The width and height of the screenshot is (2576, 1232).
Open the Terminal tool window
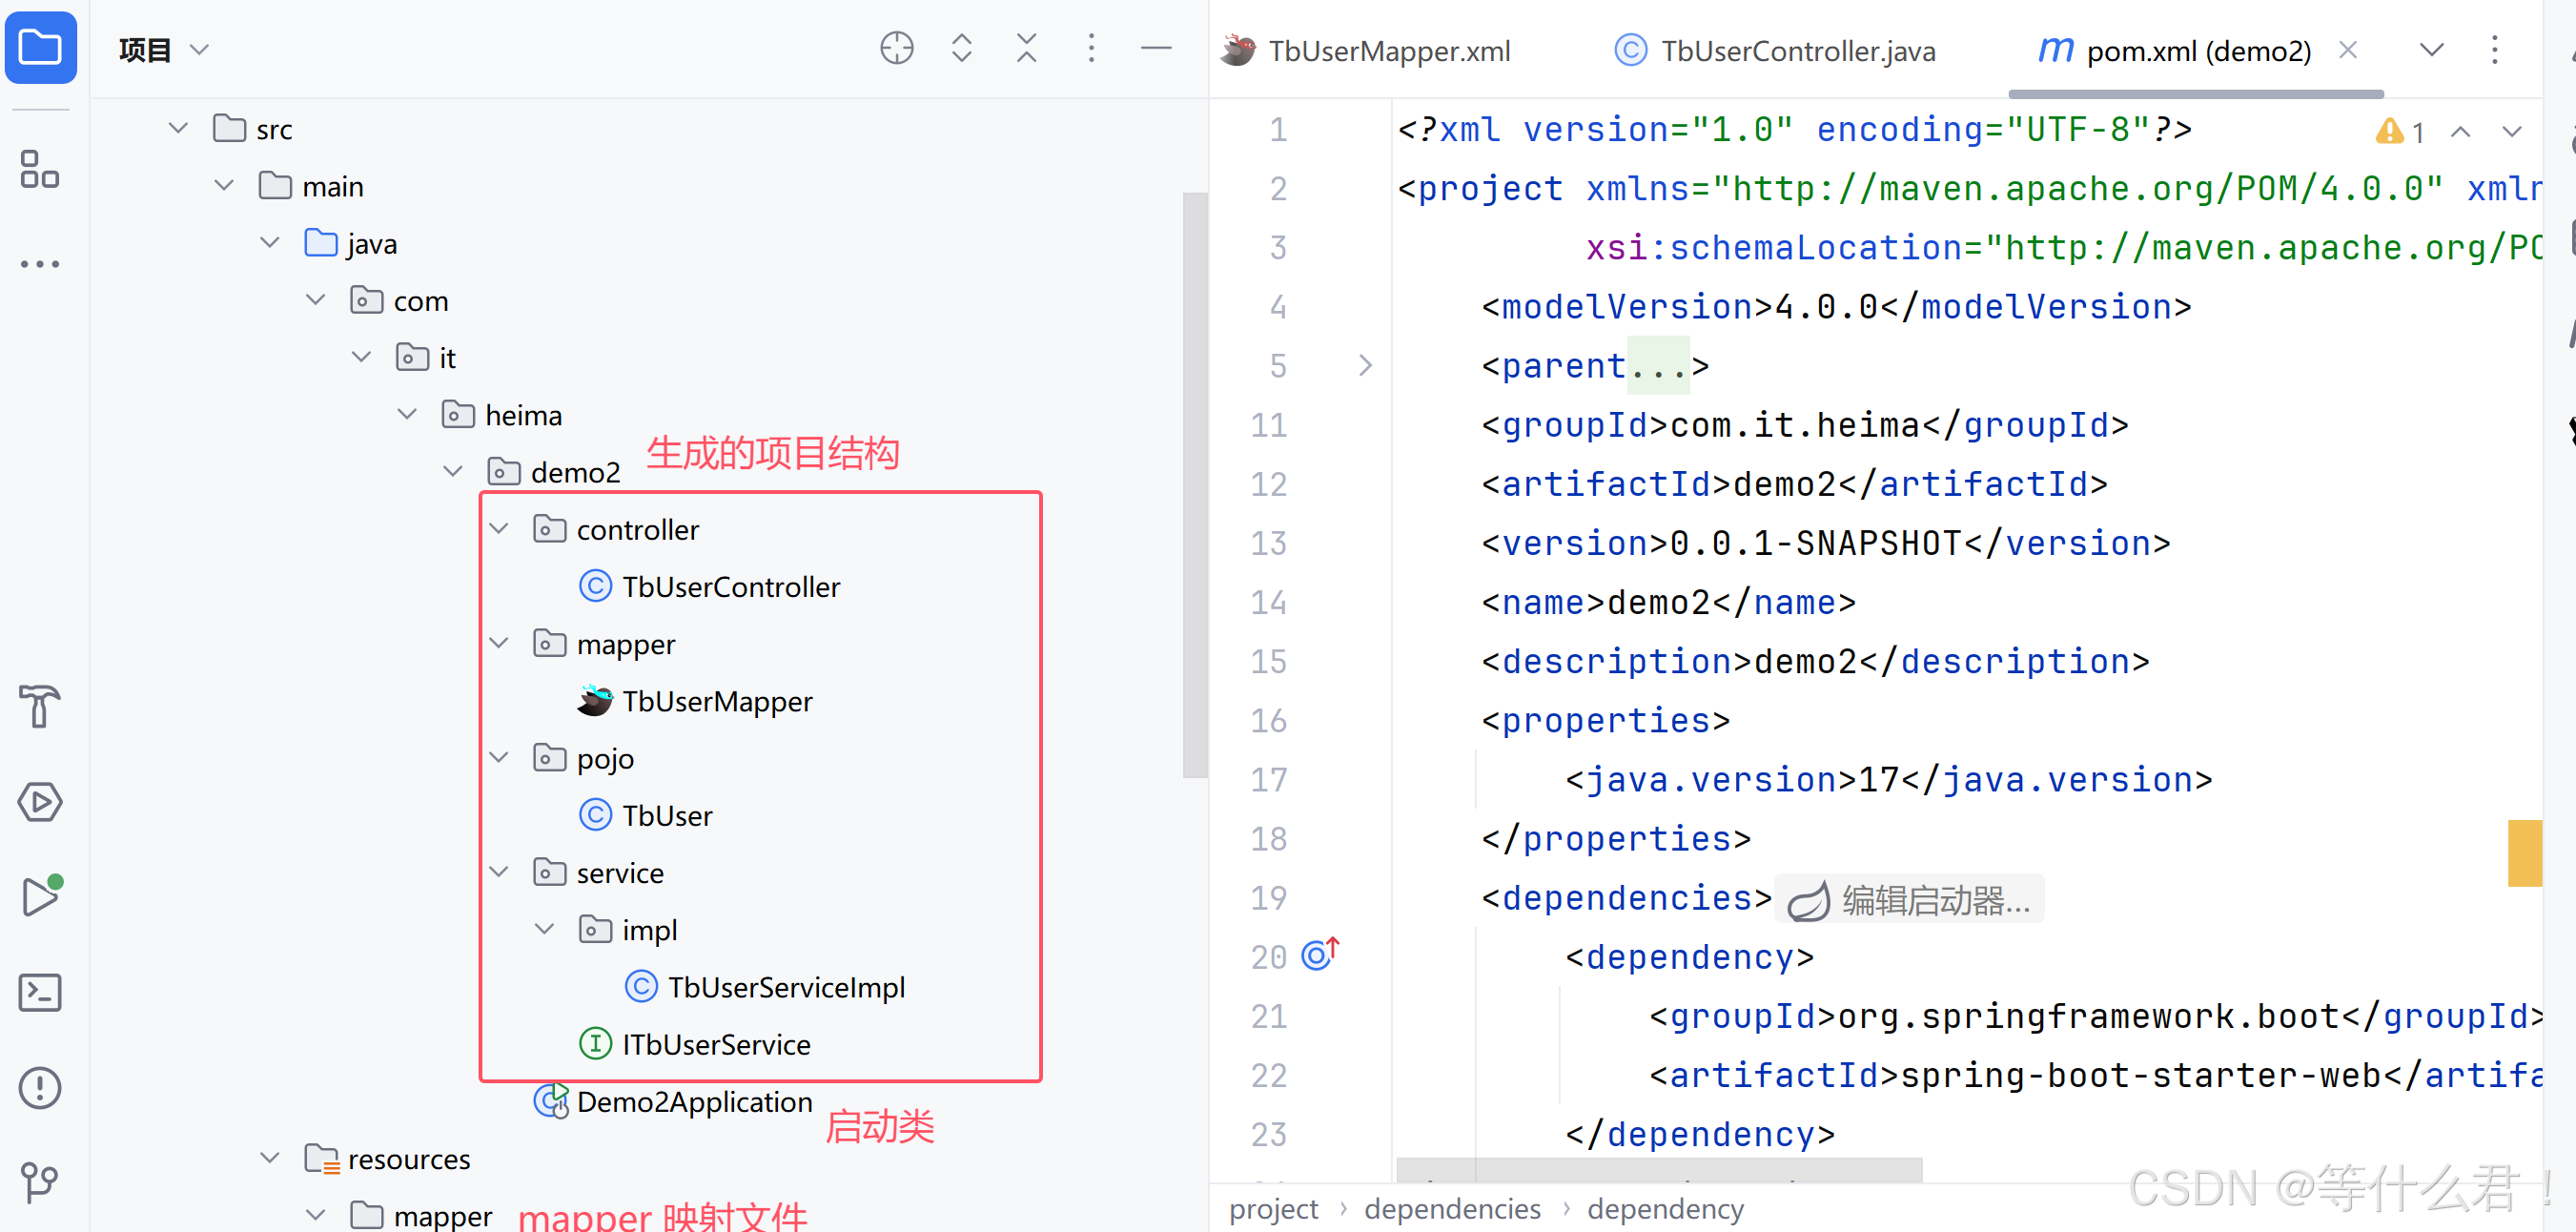click(40, 992)
